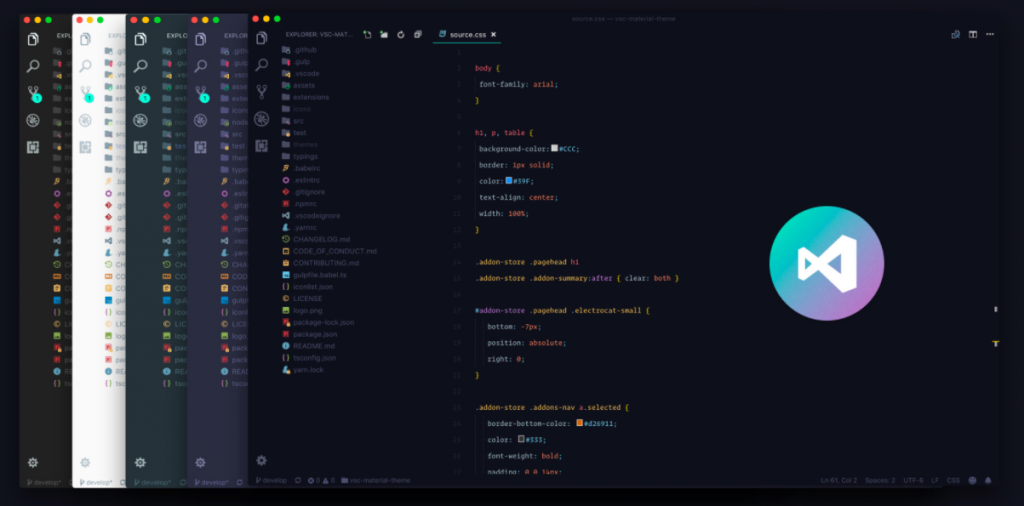Click vsc-material-theme folder in status bar

(x=376, y=481)
